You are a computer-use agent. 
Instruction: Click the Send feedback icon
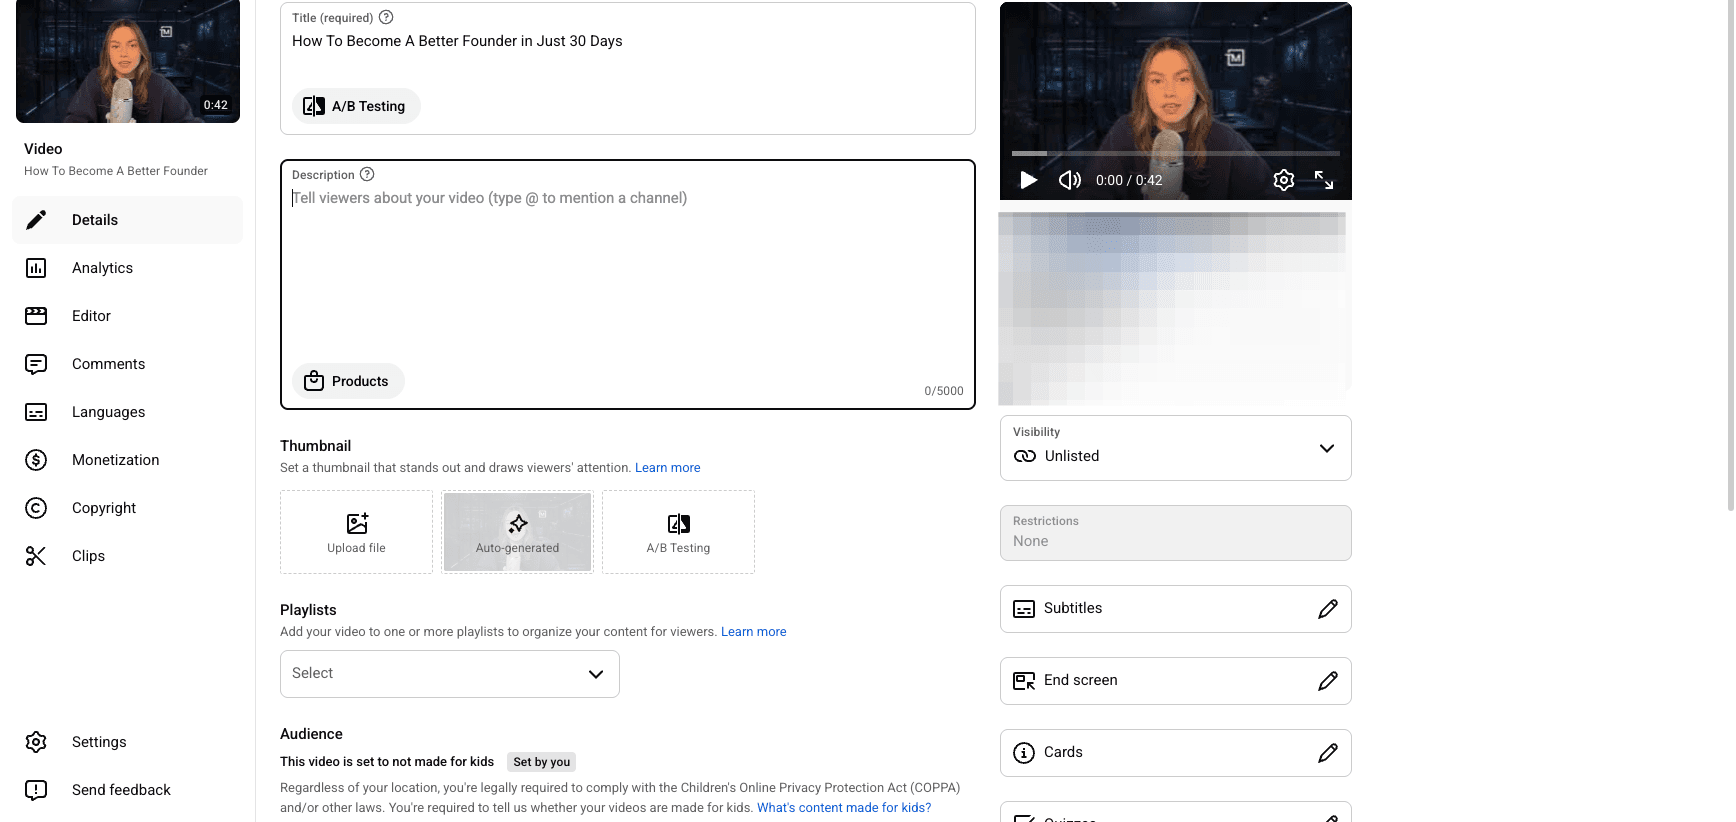36,790
